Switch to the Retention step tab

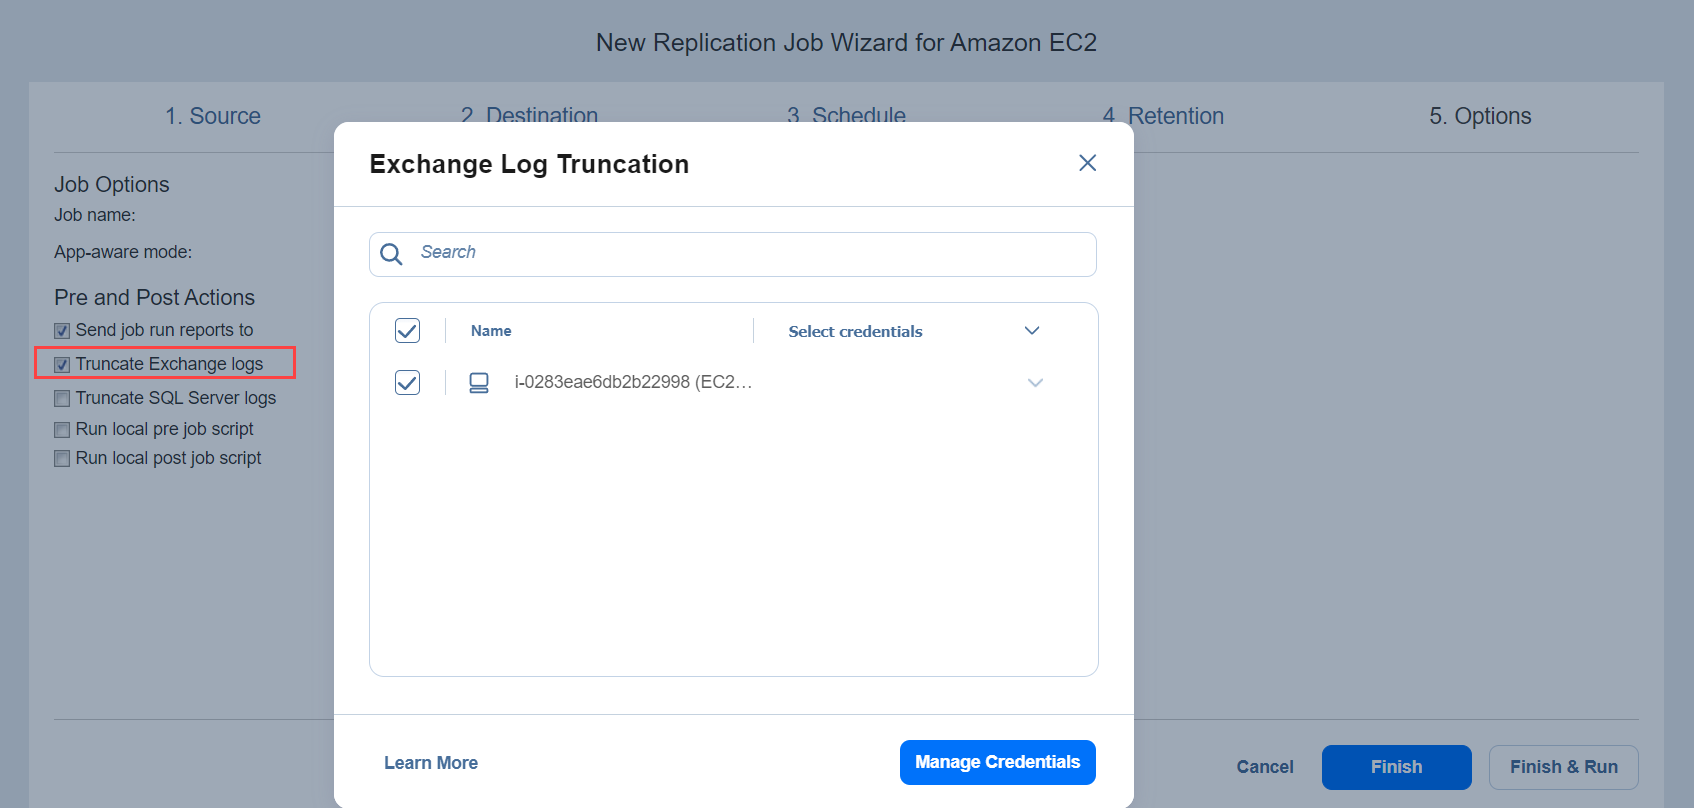[x=1164, y=116]
